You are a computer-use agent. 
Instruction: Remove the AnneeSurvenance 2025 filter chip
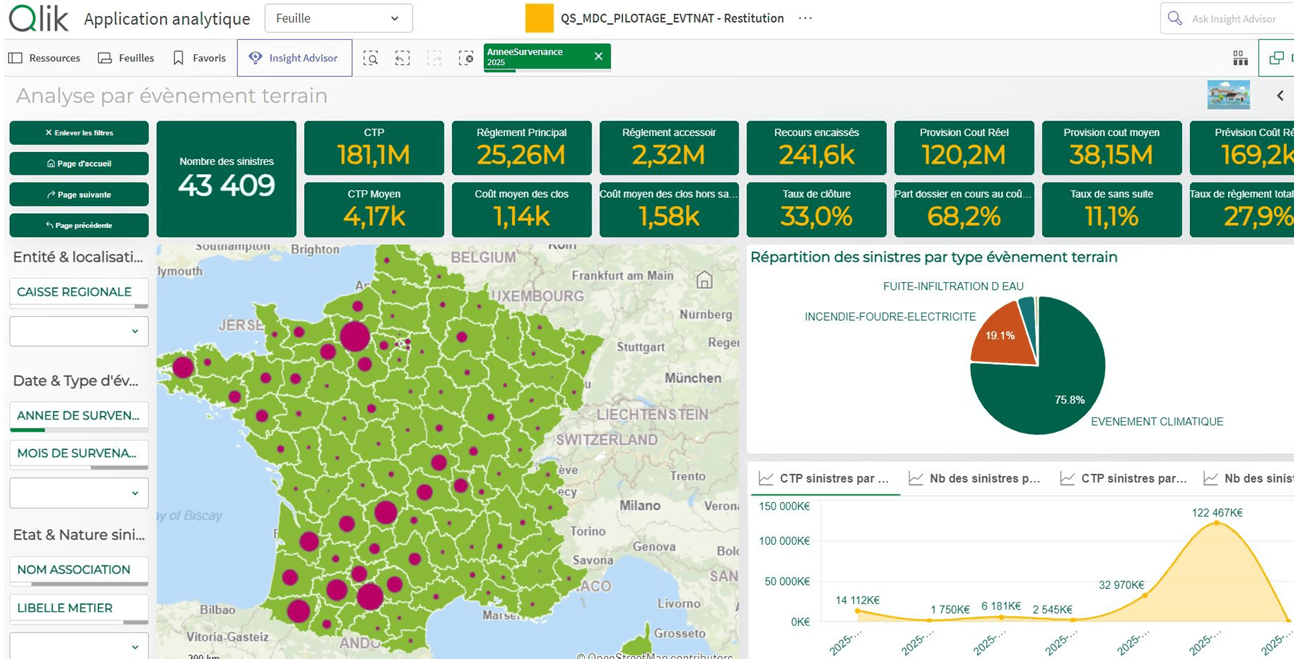598,57
